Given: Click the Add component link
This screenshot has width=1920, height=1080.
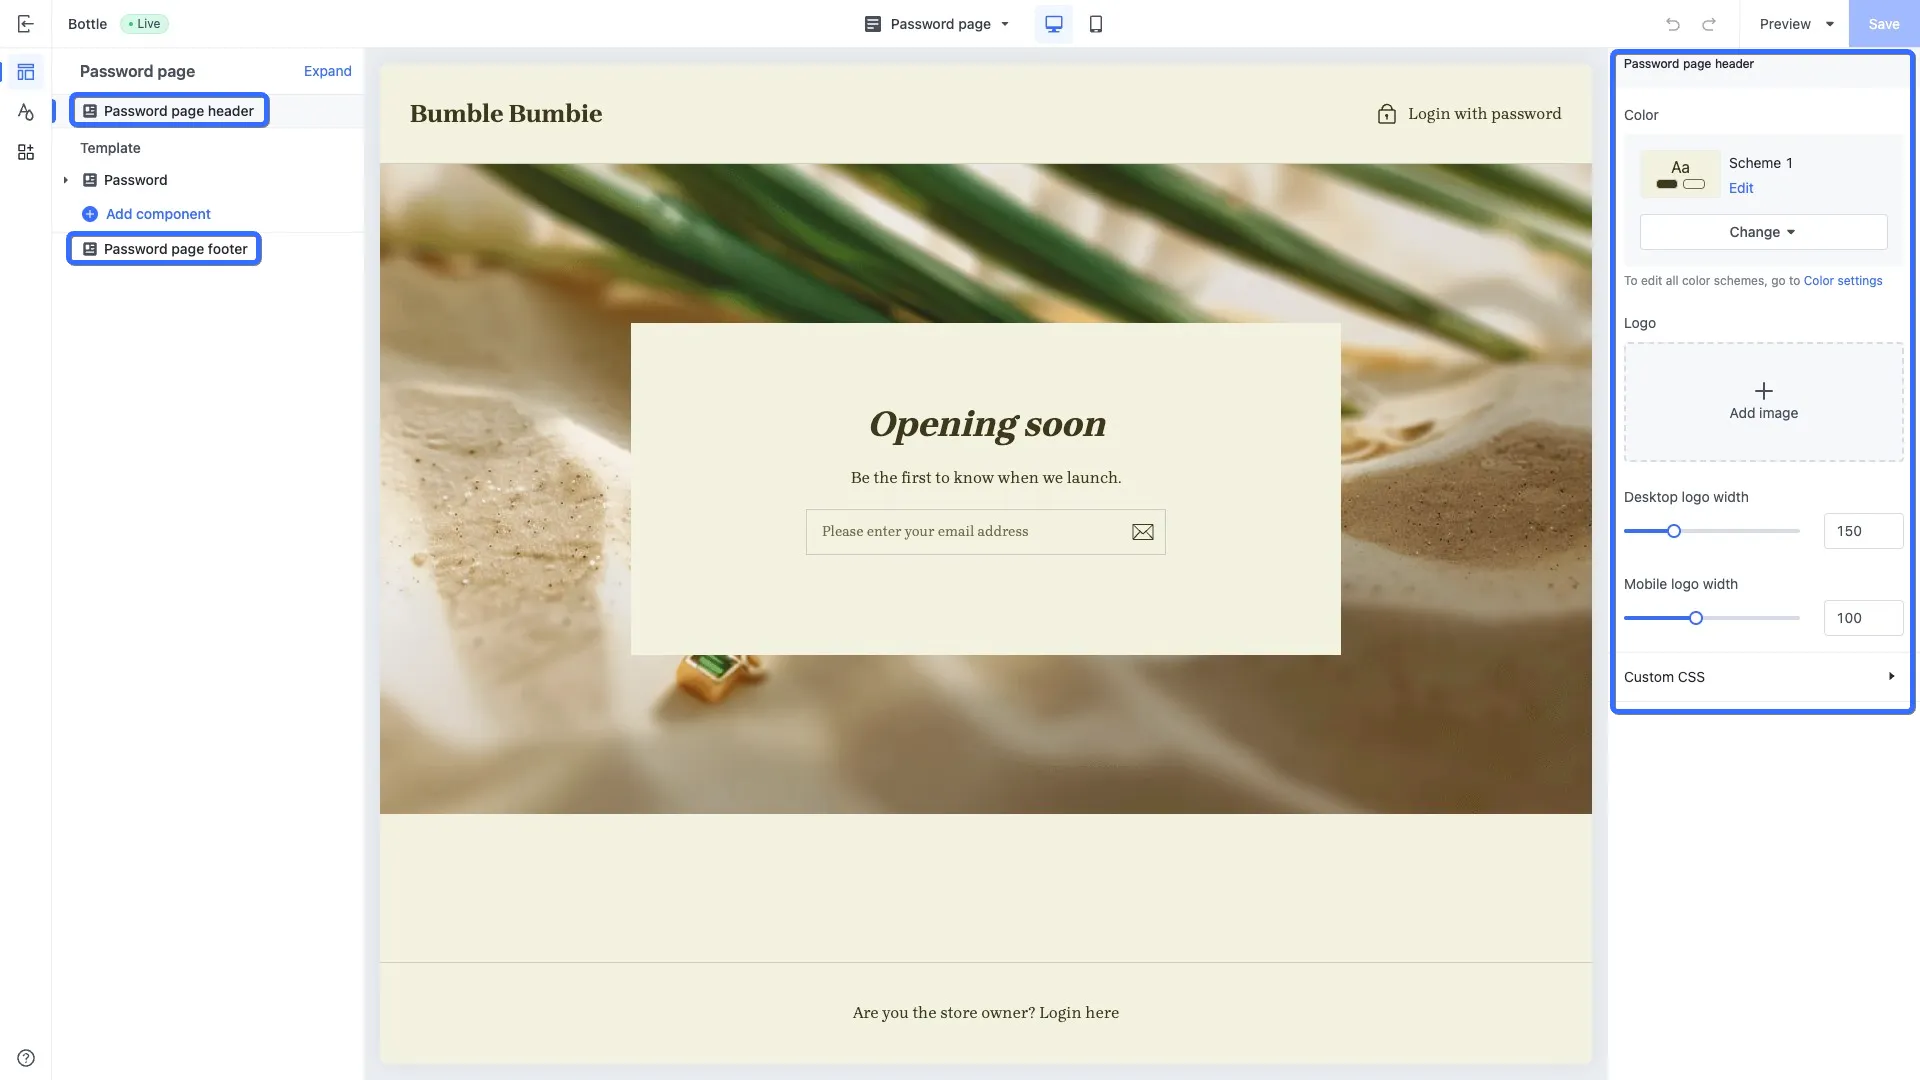Looking at the screenshot, I should coord(158,214).
